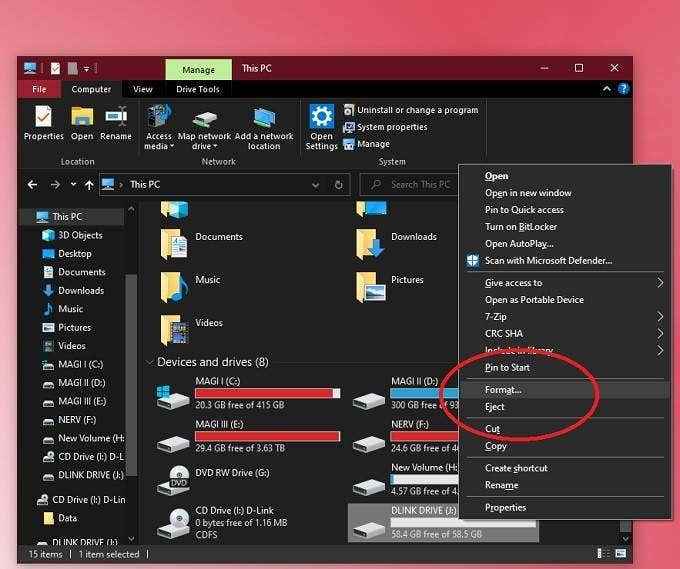Viewport: 680px width, 569px height.
Task: Select the DVD RW Drive (G:) icon
Action: point(173,481)
